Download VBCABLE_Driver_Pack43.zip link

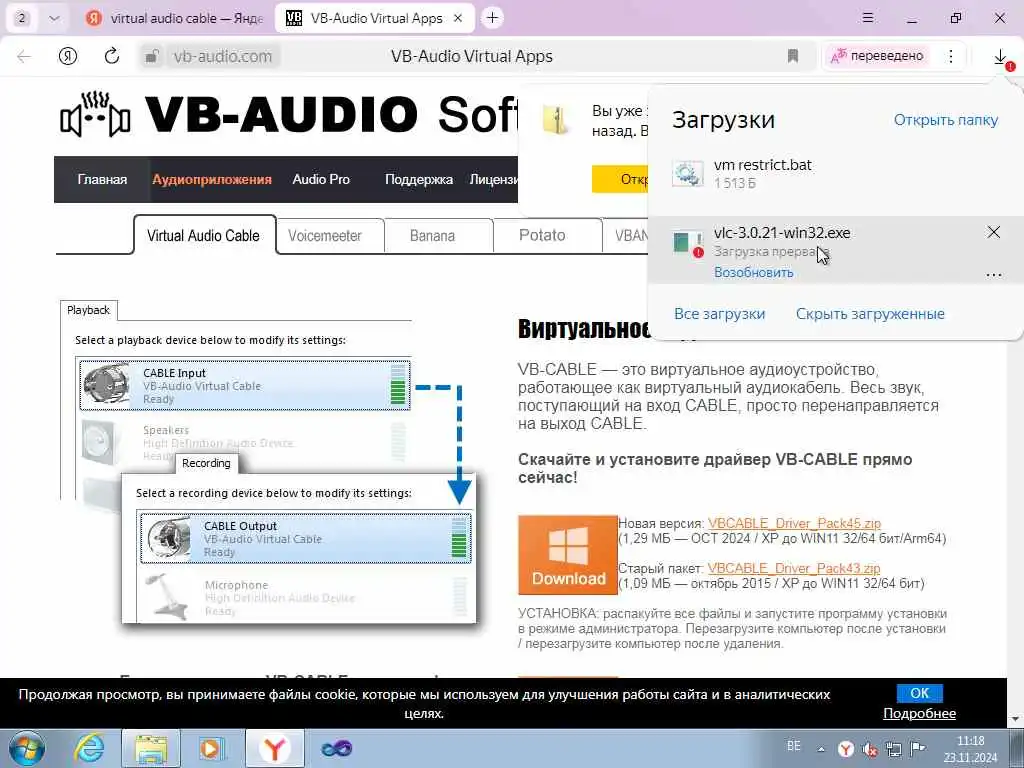click(x=793, y=568)
